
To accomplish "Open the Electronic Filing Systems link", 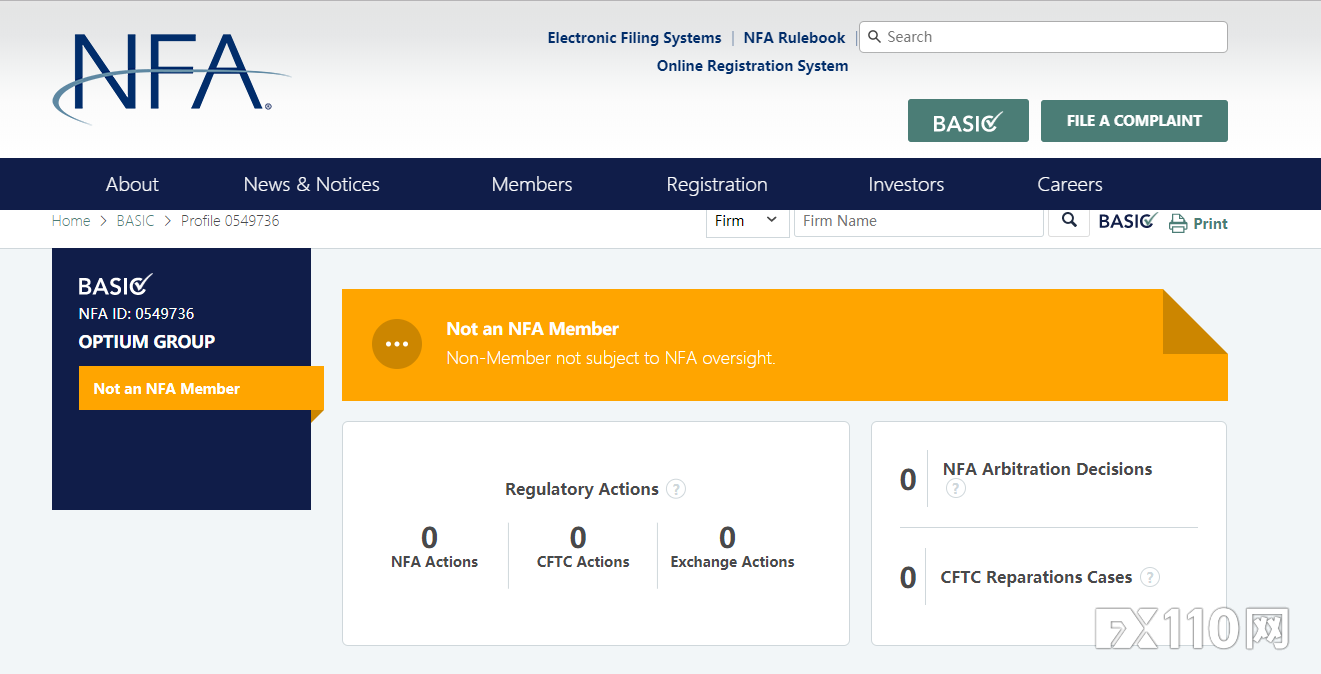I will (x=634, y=38).
